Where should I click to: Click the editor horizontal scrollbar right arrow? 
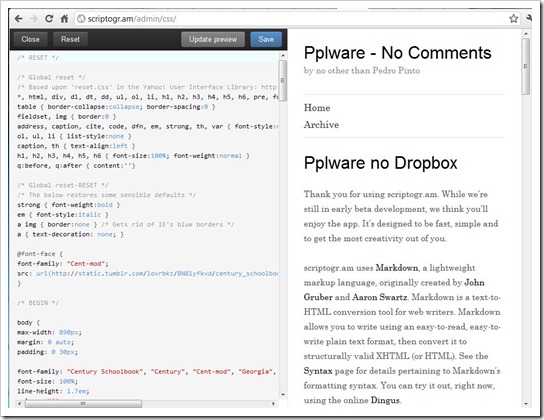point(273,403)
